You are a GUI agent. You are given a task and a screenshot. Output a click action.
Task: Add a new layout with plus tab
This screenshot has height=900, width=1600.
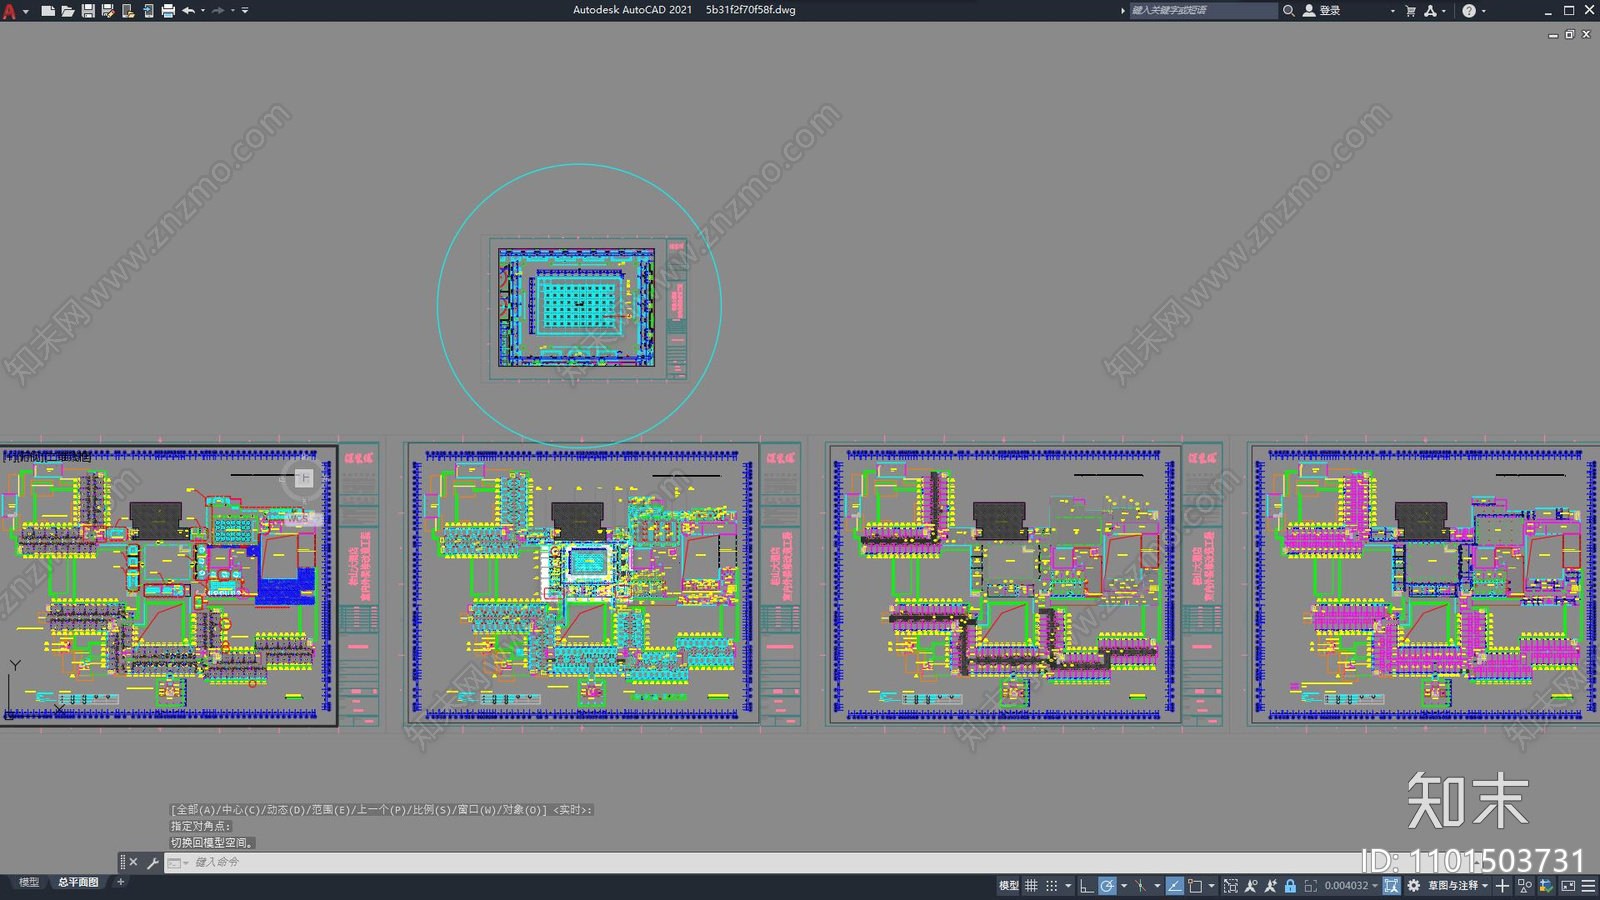pyautogui.click(x=121, y=882)
